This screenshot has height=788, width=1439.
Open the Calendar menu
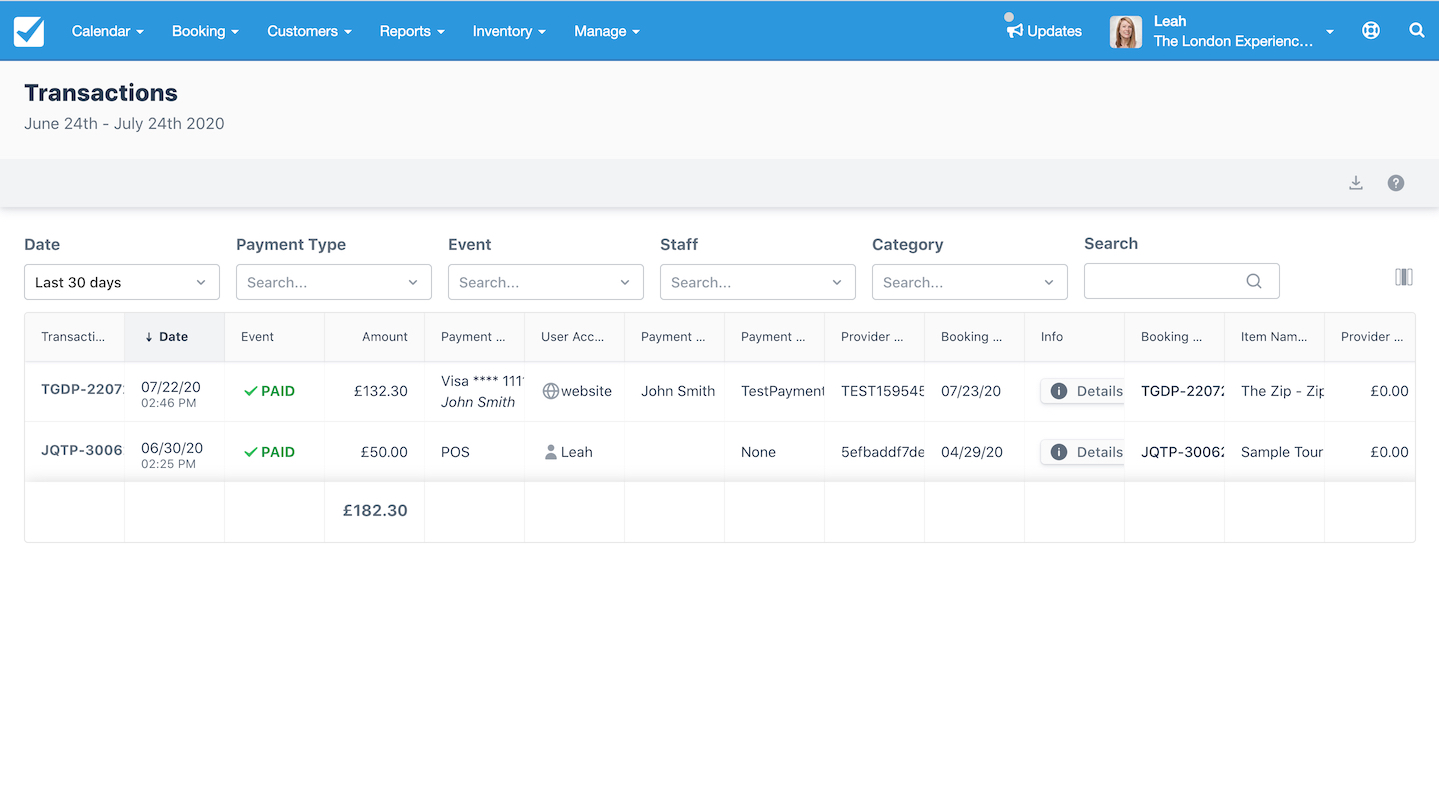coord(108,31)
